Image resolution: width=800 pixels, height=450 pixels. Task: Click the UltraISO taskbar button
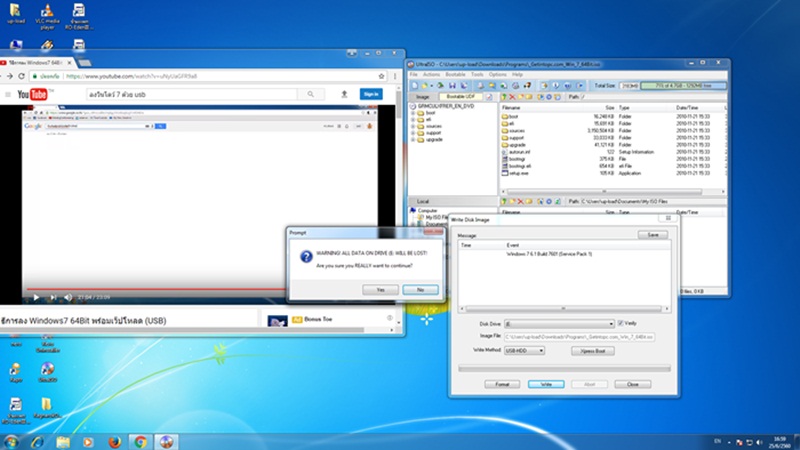click(x=166, y=442)
